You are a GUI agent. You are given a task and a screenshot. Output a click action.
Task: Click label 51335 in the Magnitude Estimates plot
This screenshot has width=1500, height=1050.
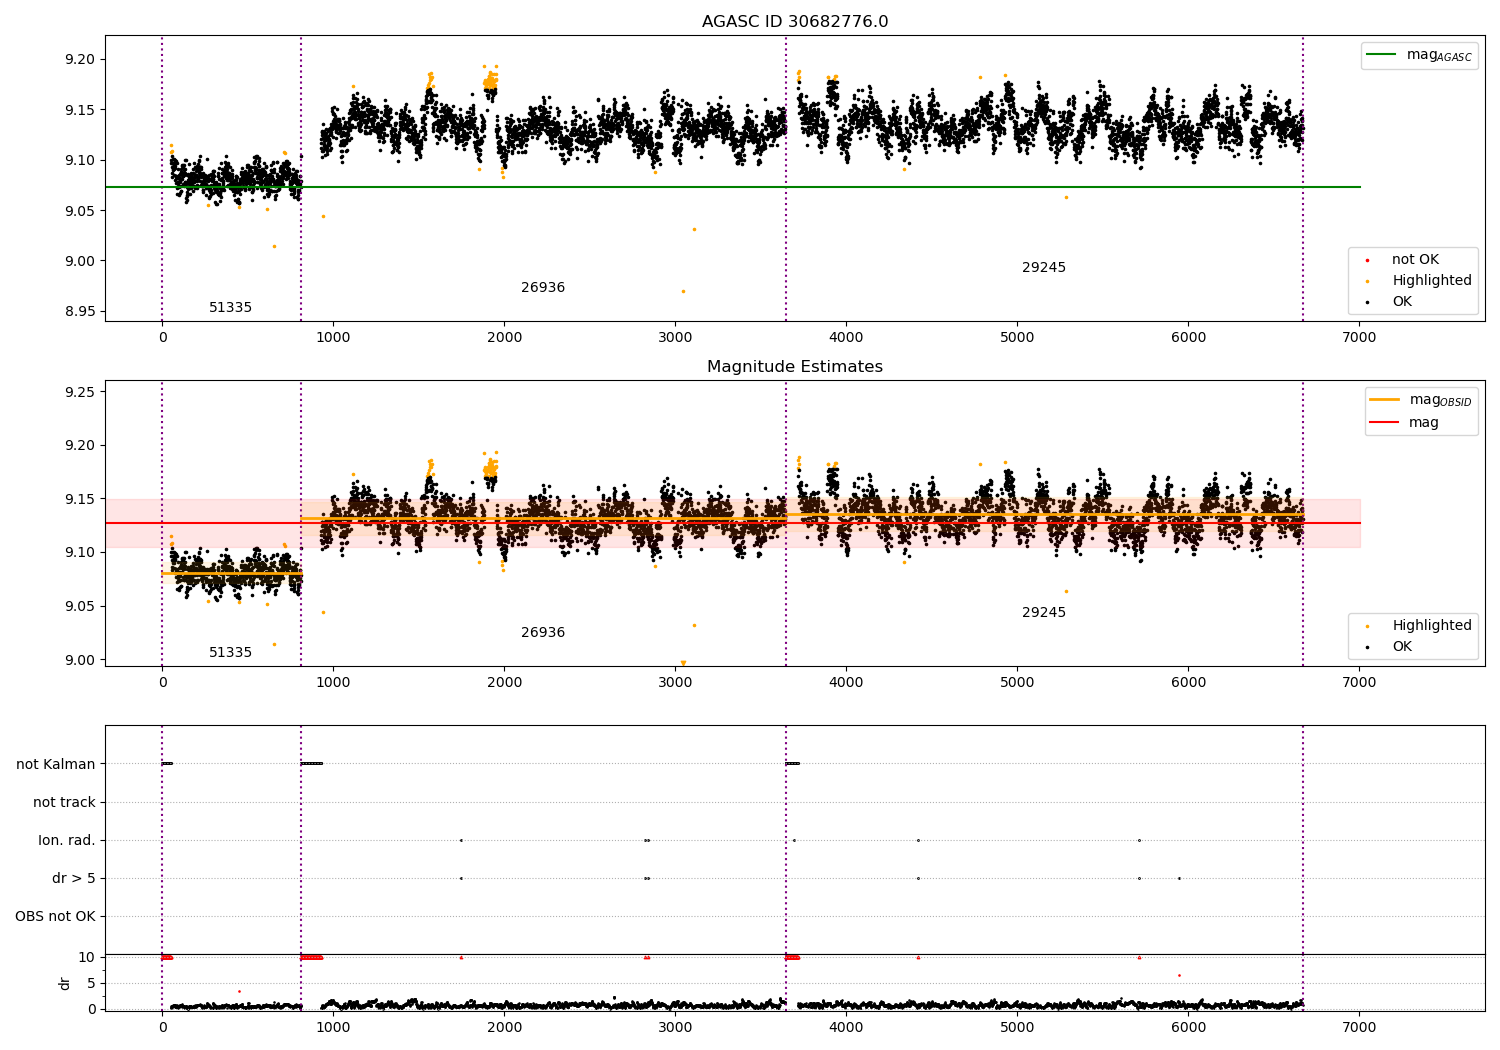coord(230,653)
